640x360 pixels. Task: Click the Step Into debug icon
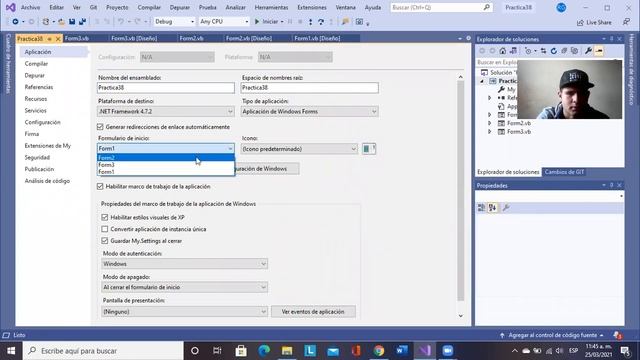click(311, 22)
